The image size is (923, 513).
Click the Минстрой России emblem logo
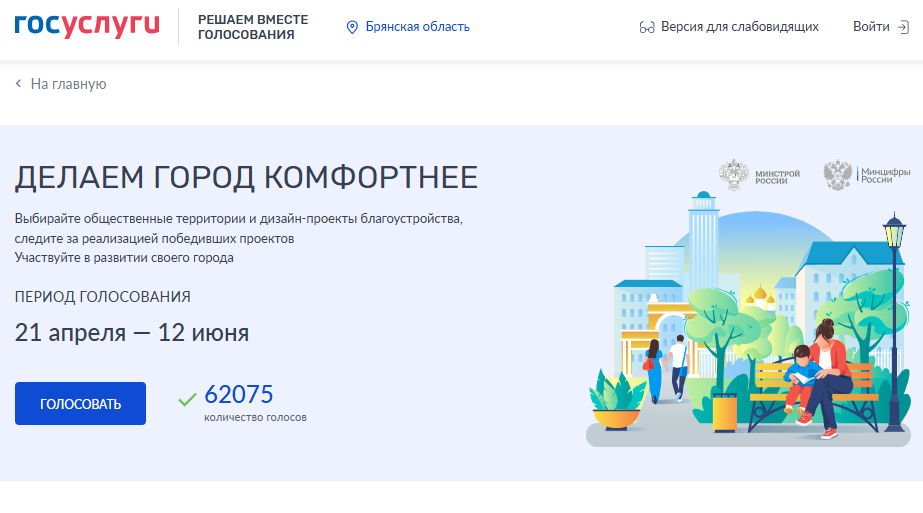pos(759,175)
